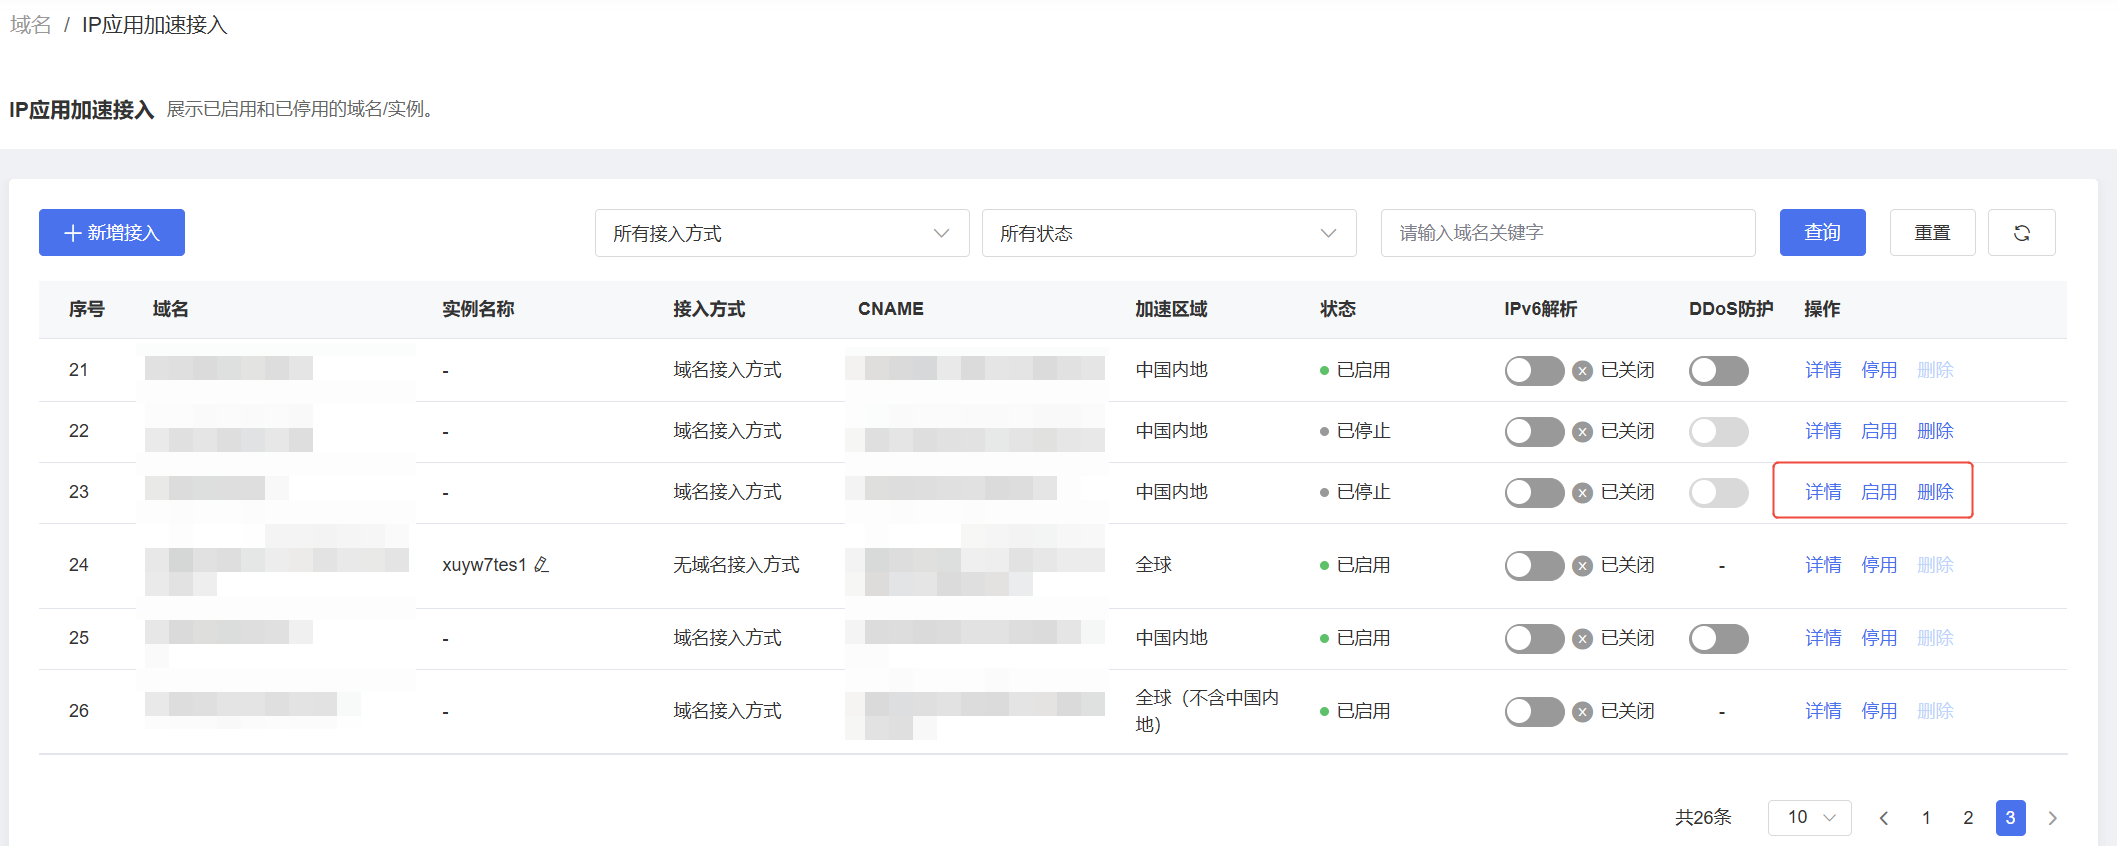Click the 无域名接入方式 cell
Viewport: 2117px width, 846px height.
pyautogui.click(x=736, y=565)
